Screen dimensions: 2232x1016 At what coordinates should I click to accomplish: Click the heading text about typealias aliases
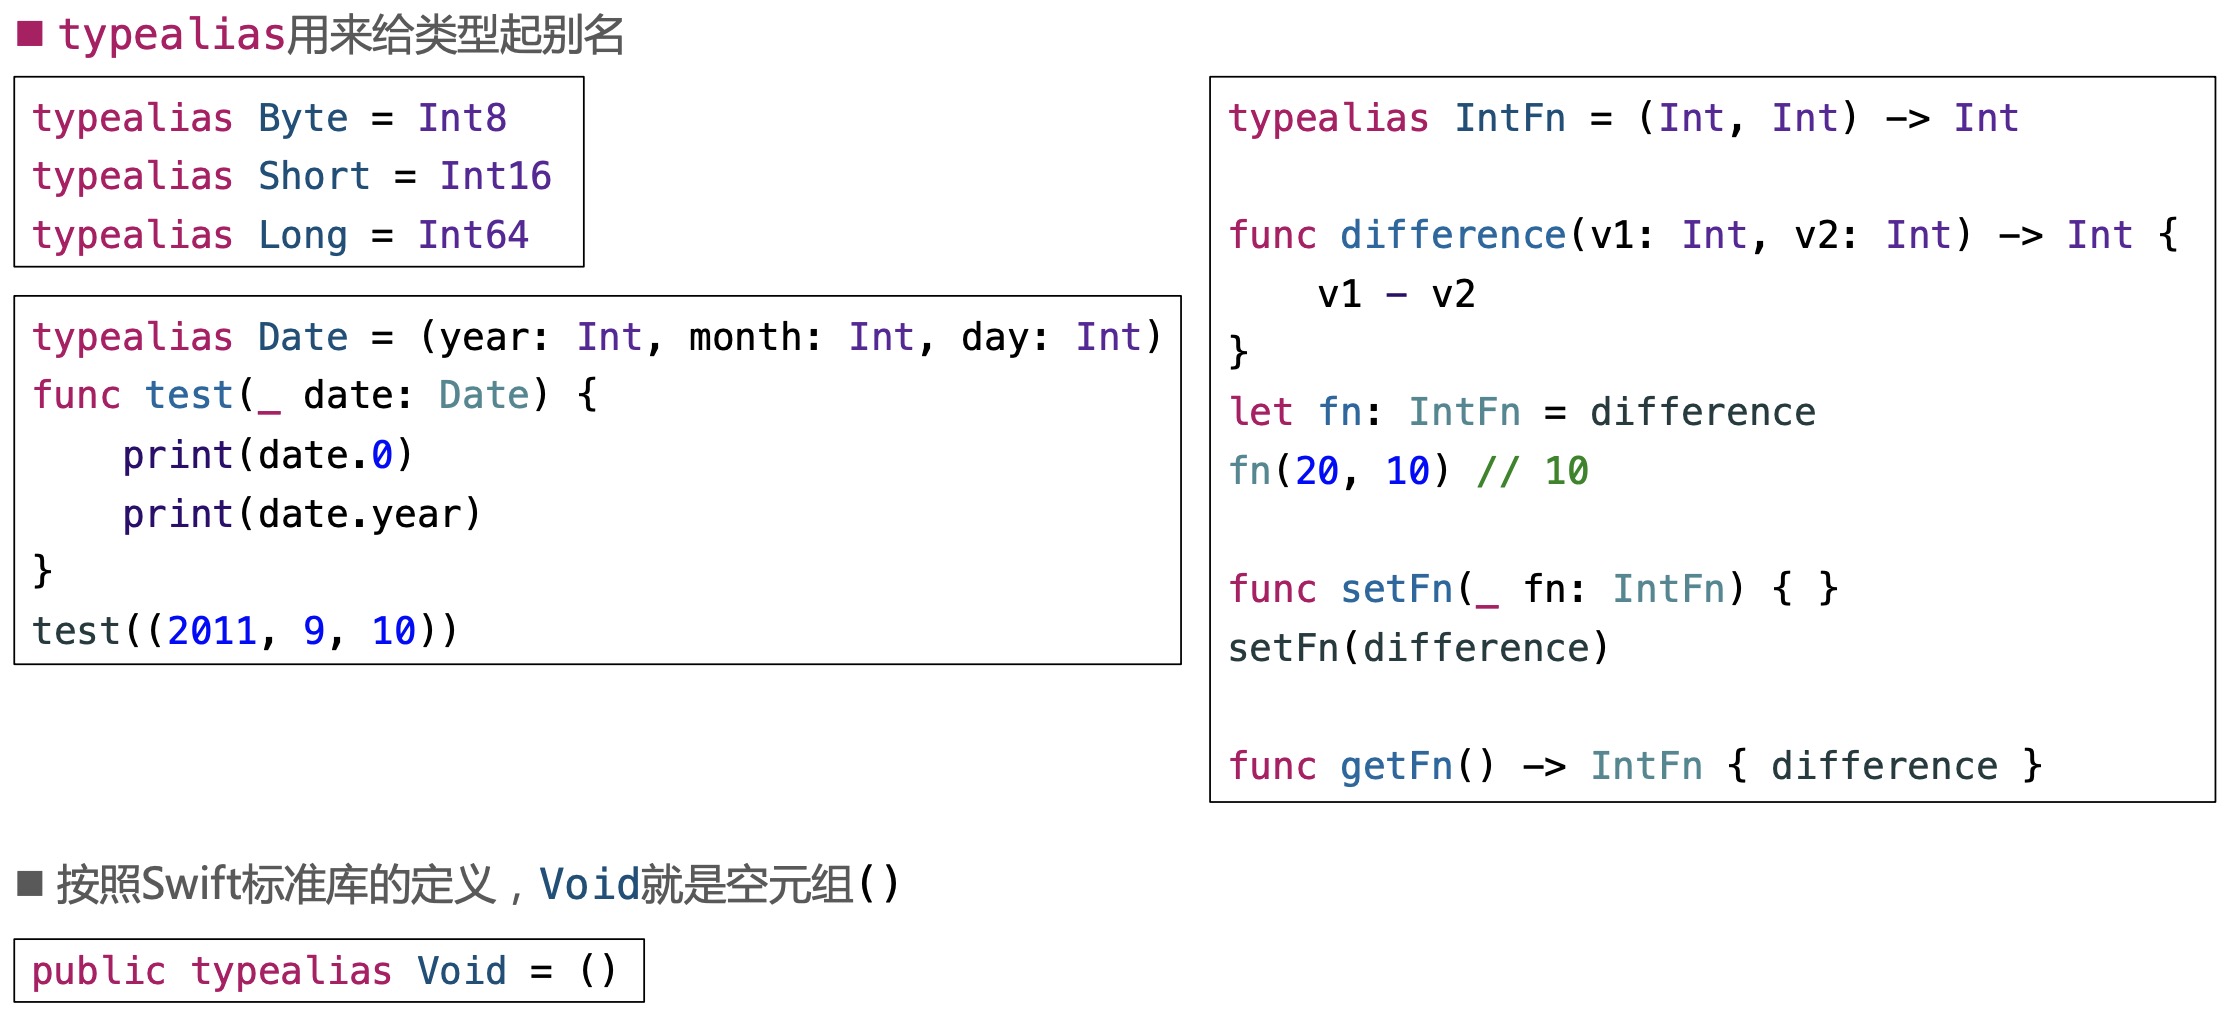point(341,35)
